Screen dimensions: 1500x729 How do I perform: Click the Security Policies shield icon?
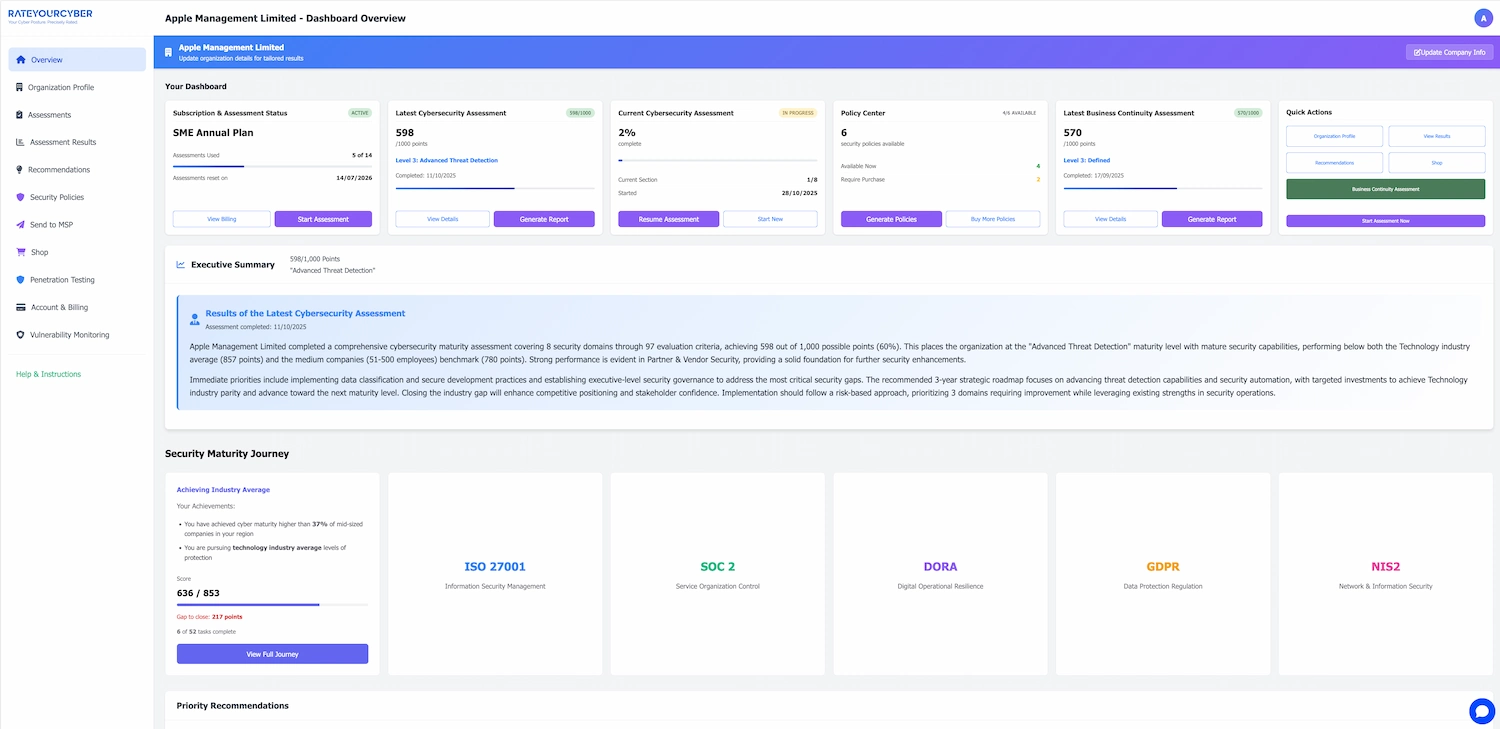[21, 197]
